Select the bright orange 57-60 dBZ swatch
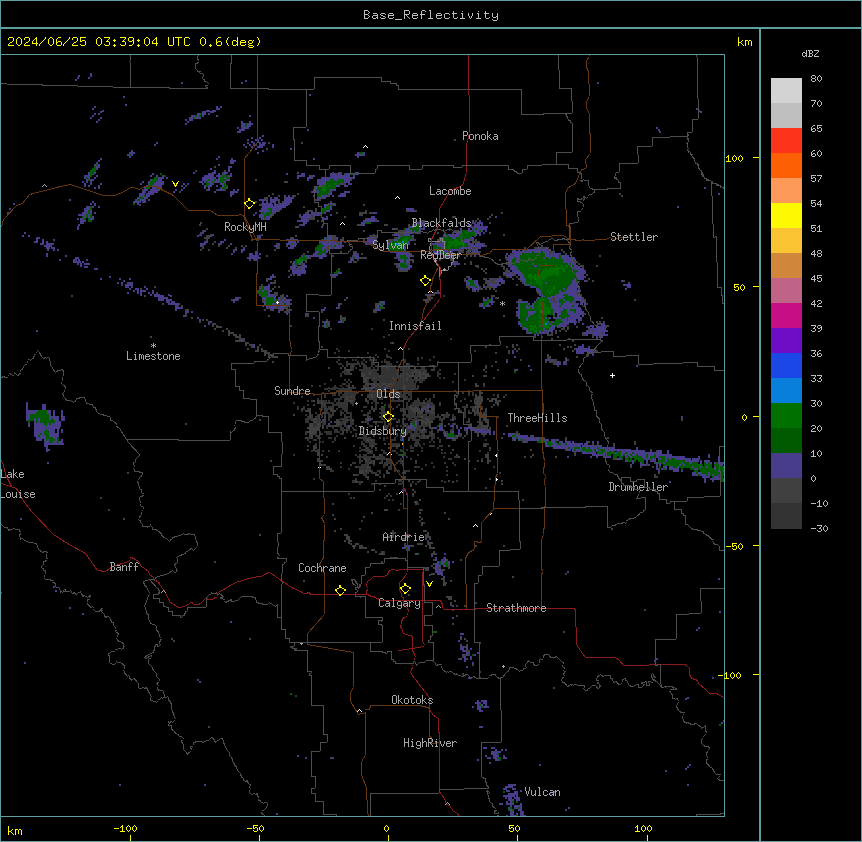The height and width of the screenshot is (842, 862). [x=786, y=165]
